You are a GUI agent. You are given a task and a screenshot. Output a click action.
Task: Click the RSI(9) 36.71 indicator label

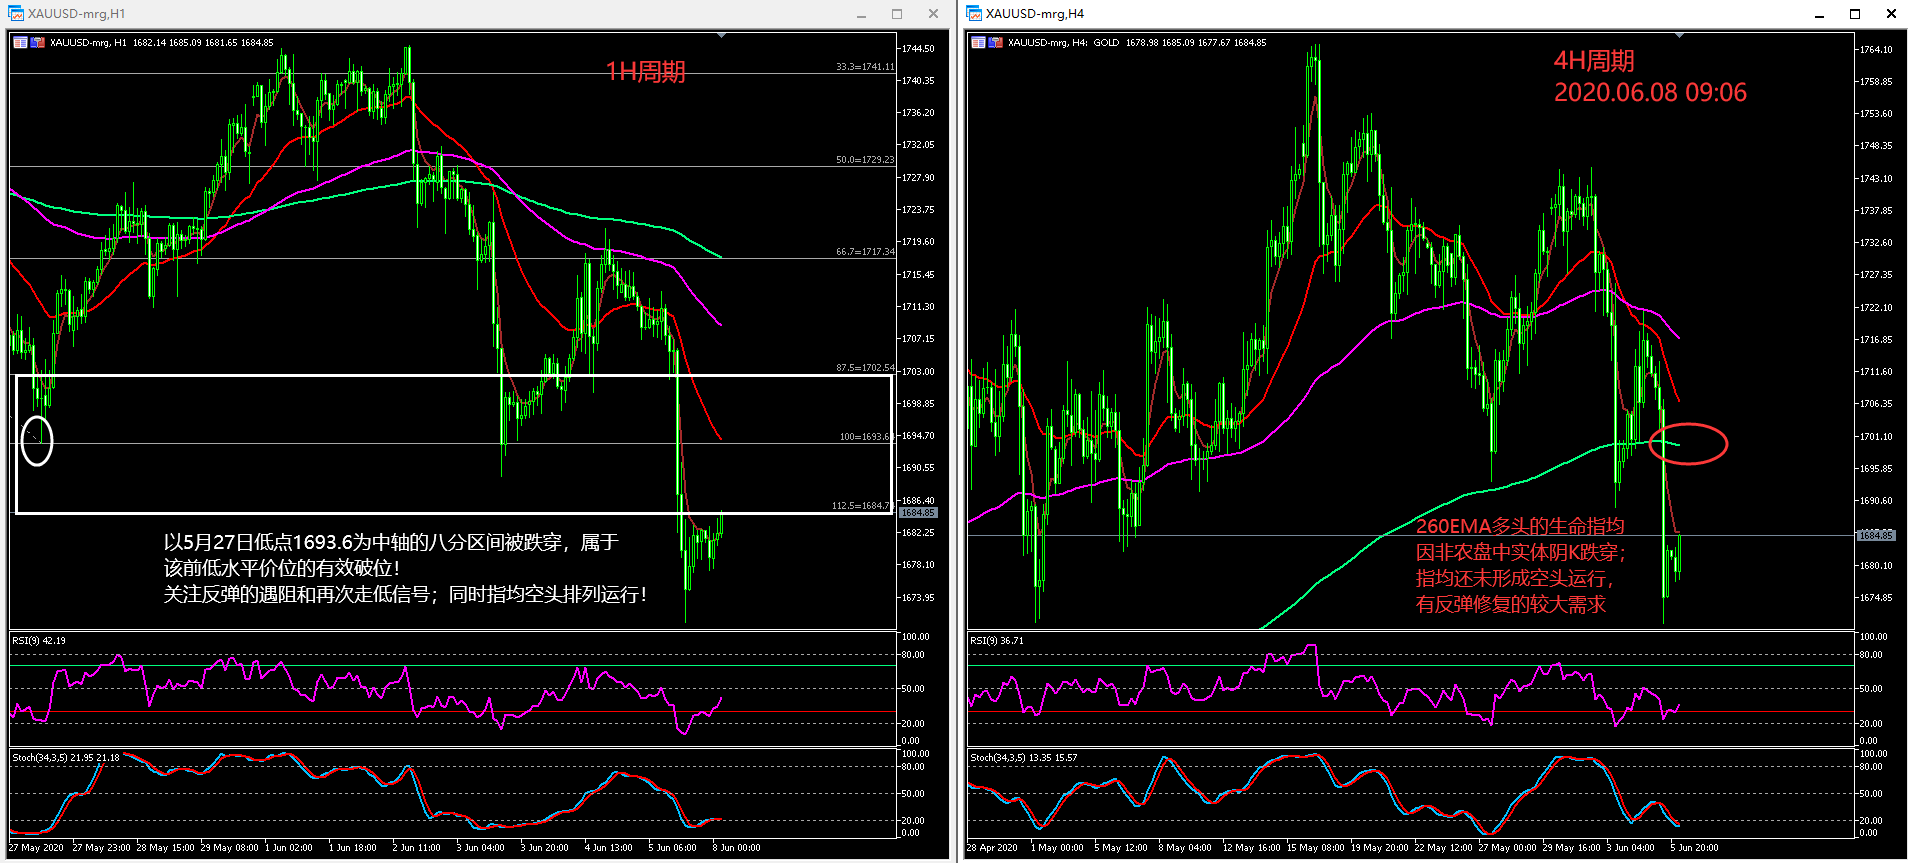[997, 641]
